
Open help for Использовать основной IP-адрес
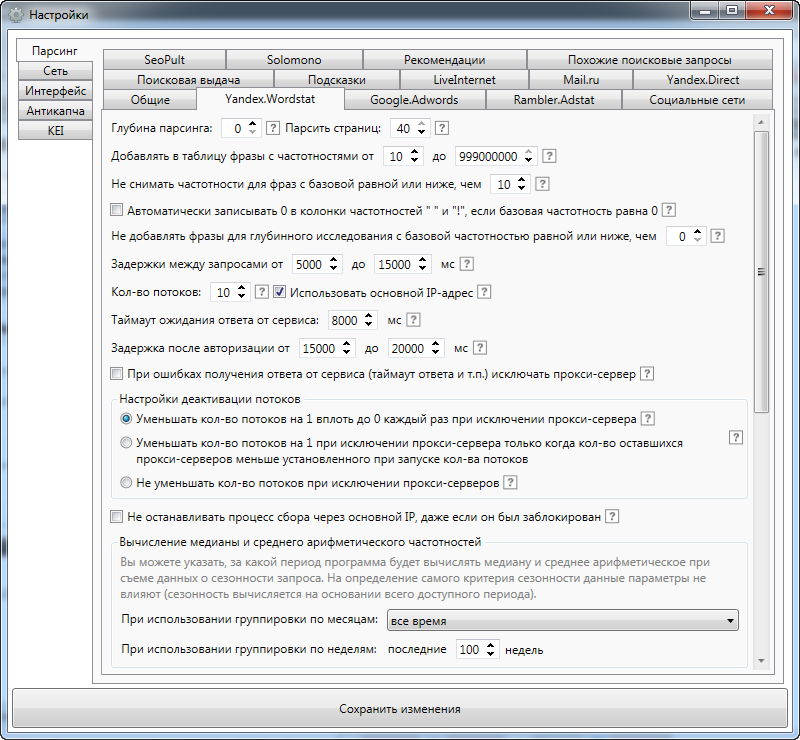tap(484, 292)
